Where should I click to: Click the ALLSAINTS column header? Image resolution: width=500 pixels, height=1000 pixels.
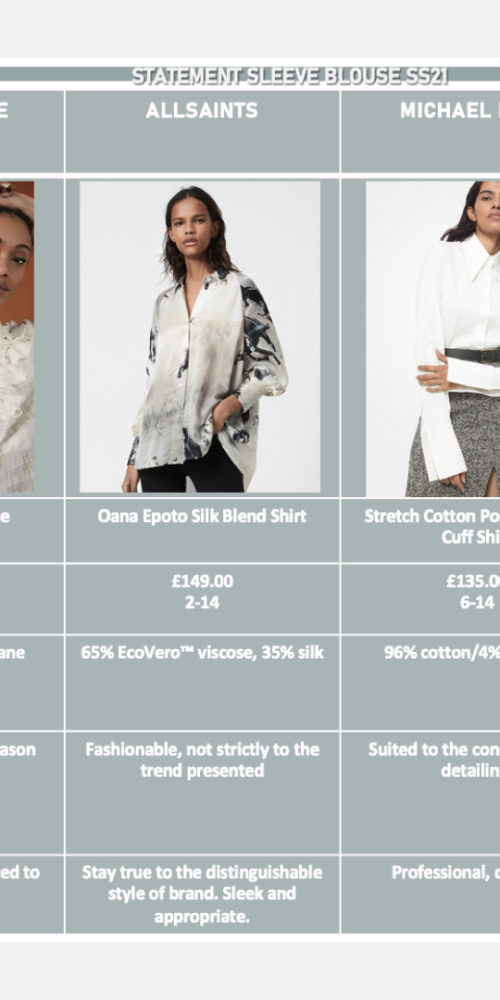pos(202,131)
